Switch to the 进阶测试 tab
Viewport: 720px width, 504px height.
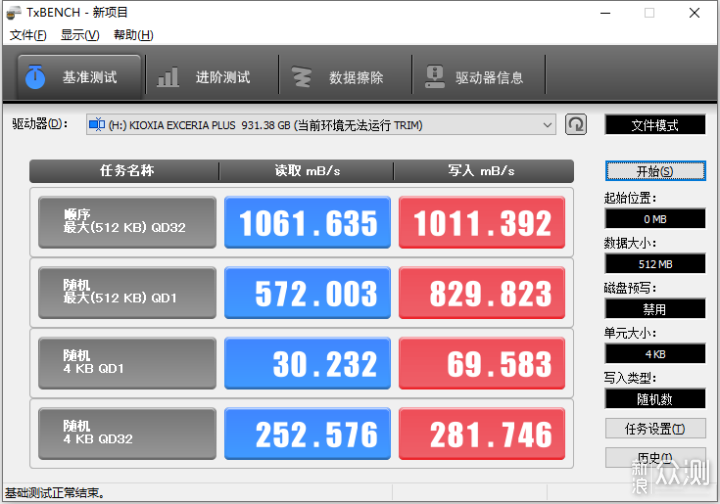(212, 77)
